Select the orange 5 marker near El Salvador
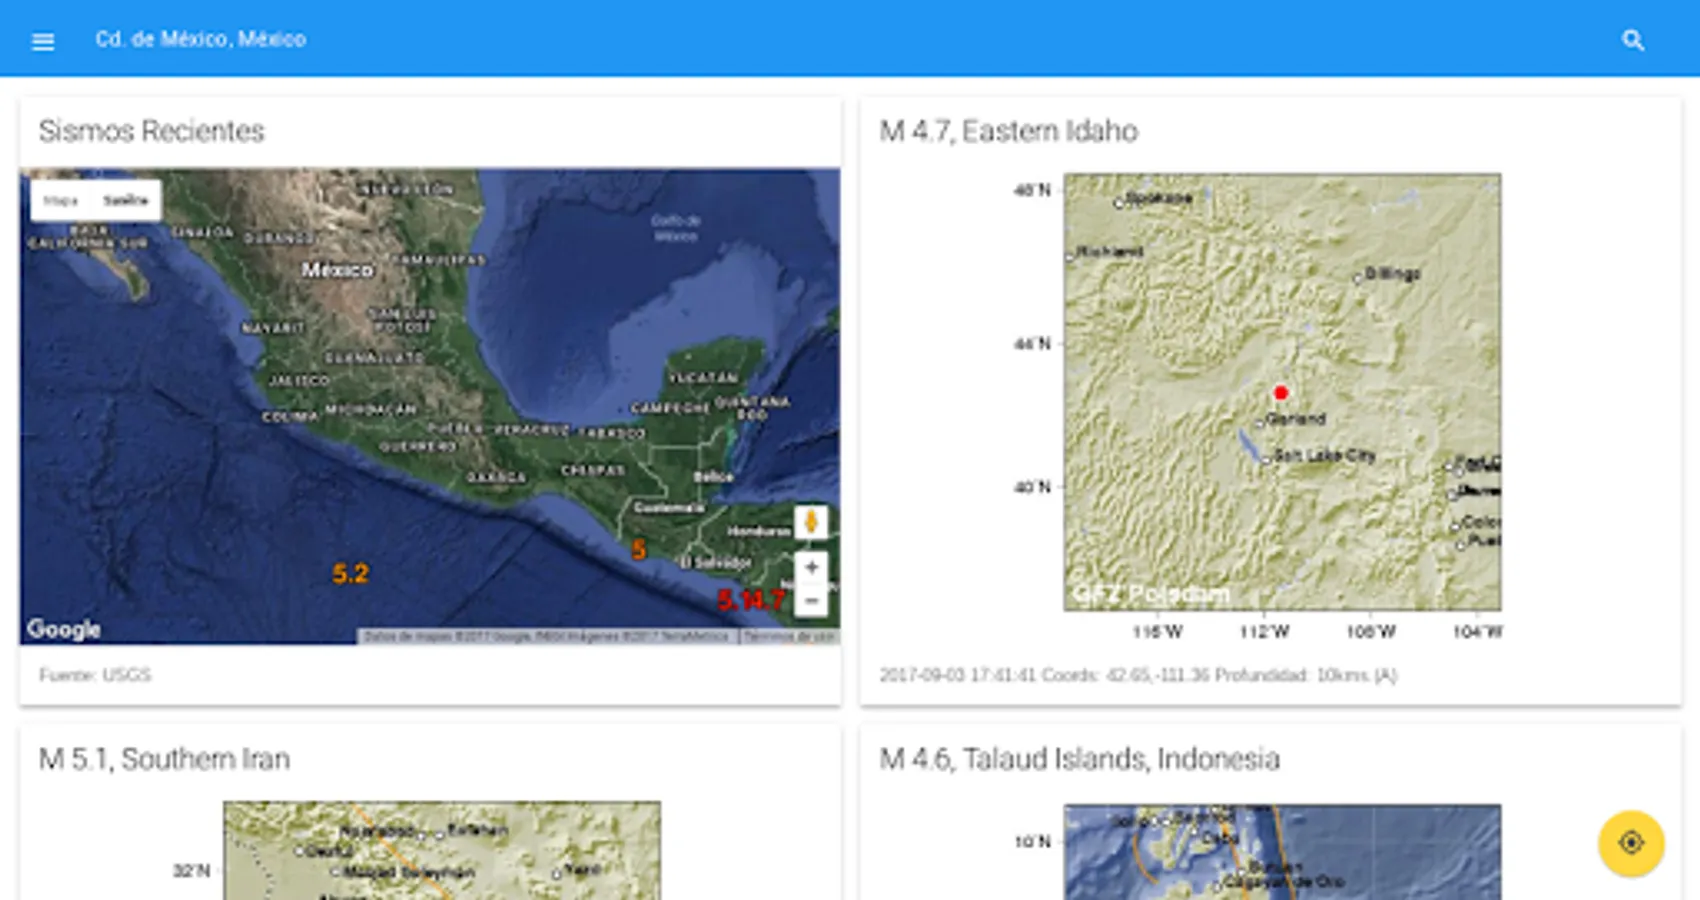Viewport: 1700px width, 900px height. pos(638,549)
